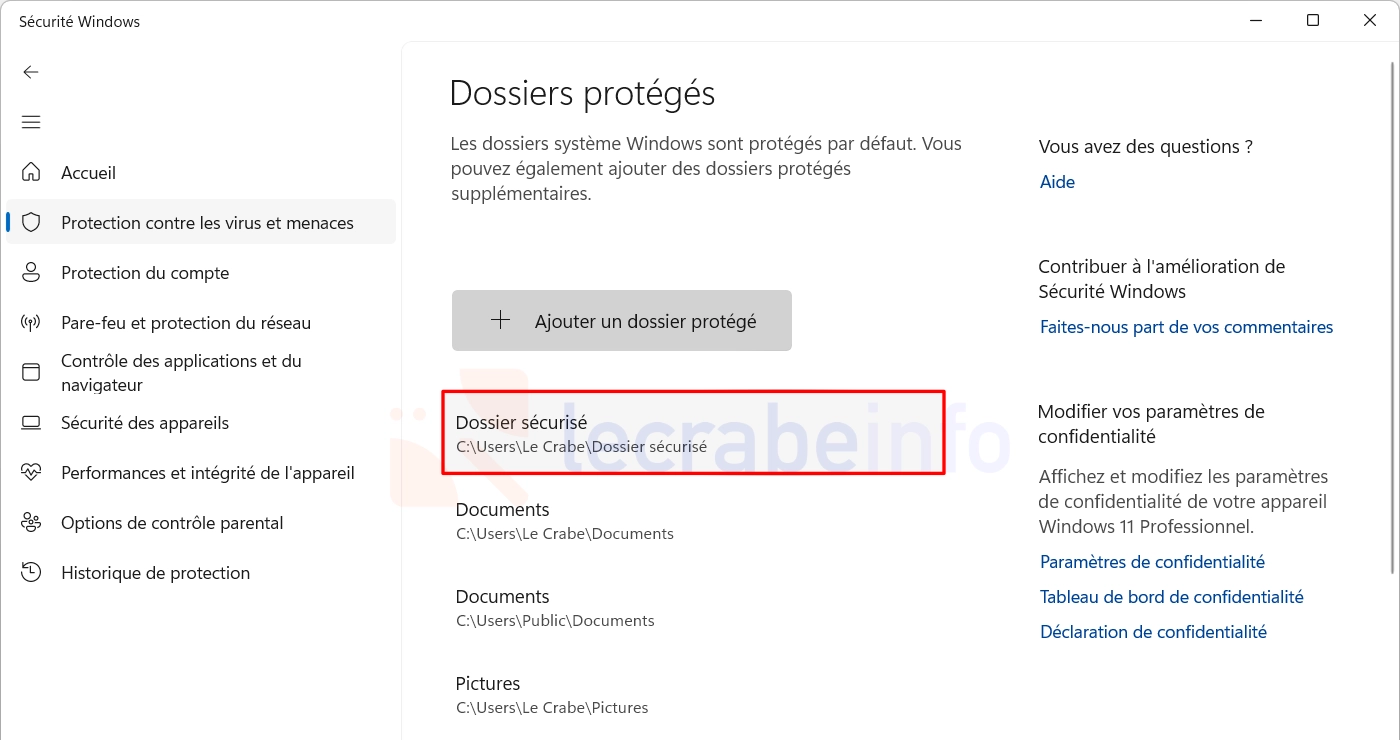
Task: Open the protection history clock icon
Action: click(31, 572)
